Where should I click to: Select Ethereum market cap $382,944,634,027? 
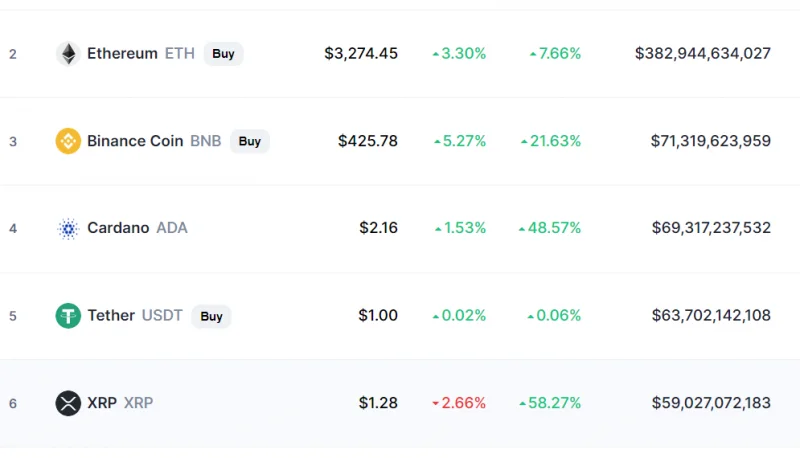(x=703, y=53)
